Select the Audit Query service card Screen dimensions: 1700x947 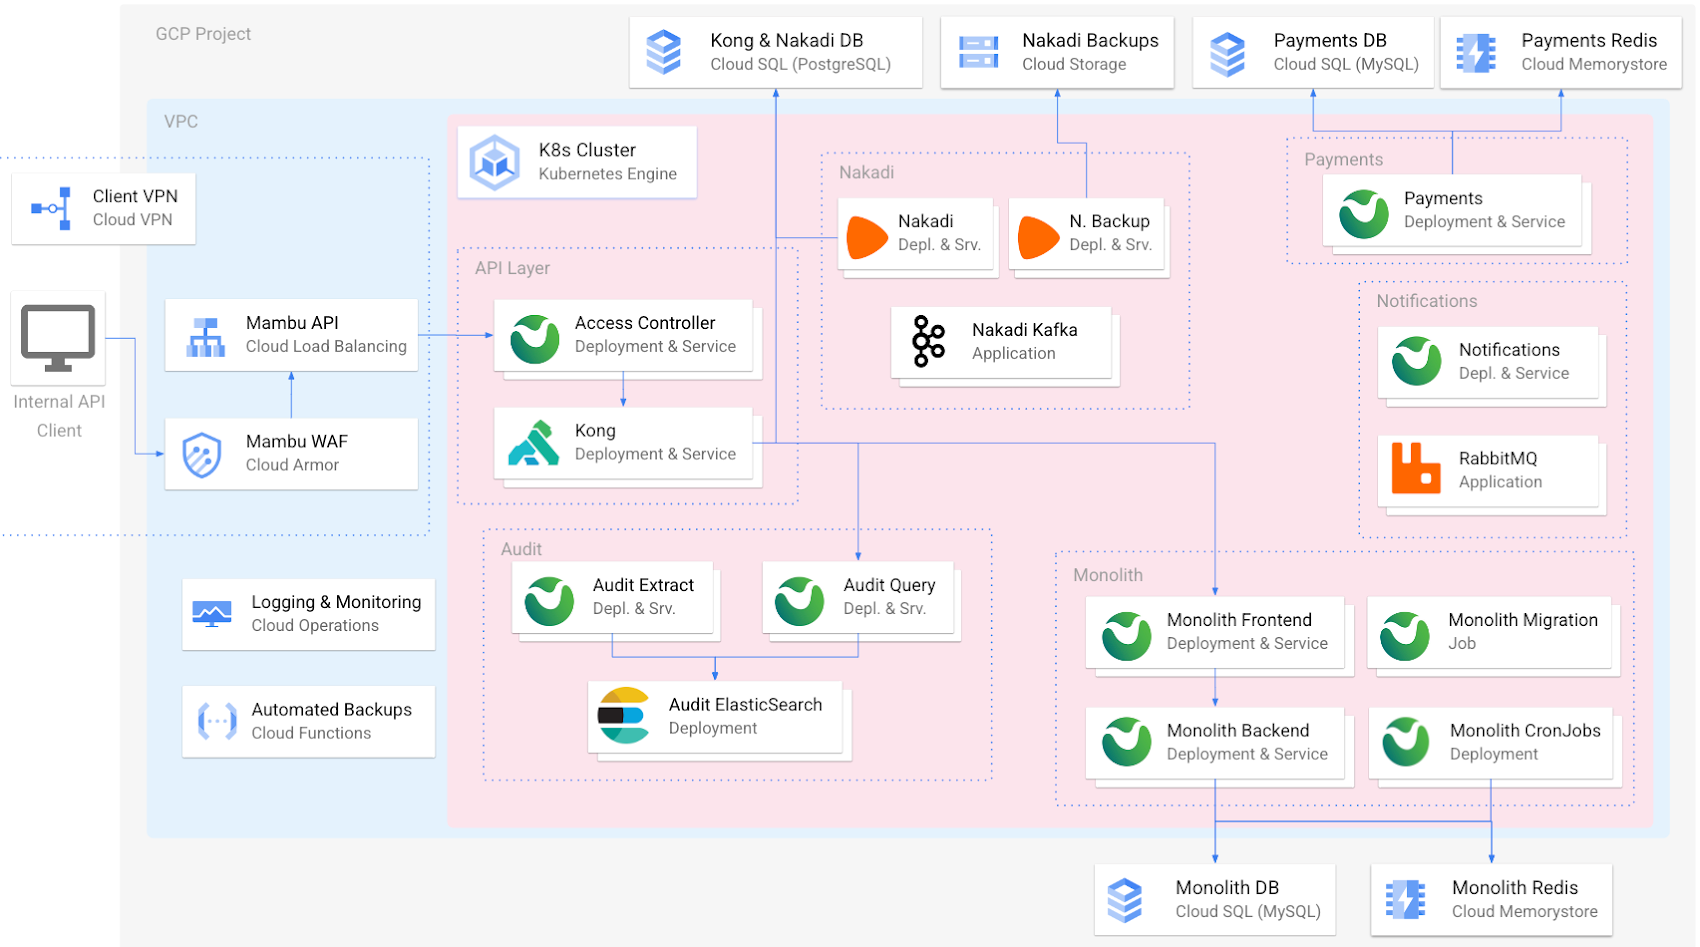(858, 597)
